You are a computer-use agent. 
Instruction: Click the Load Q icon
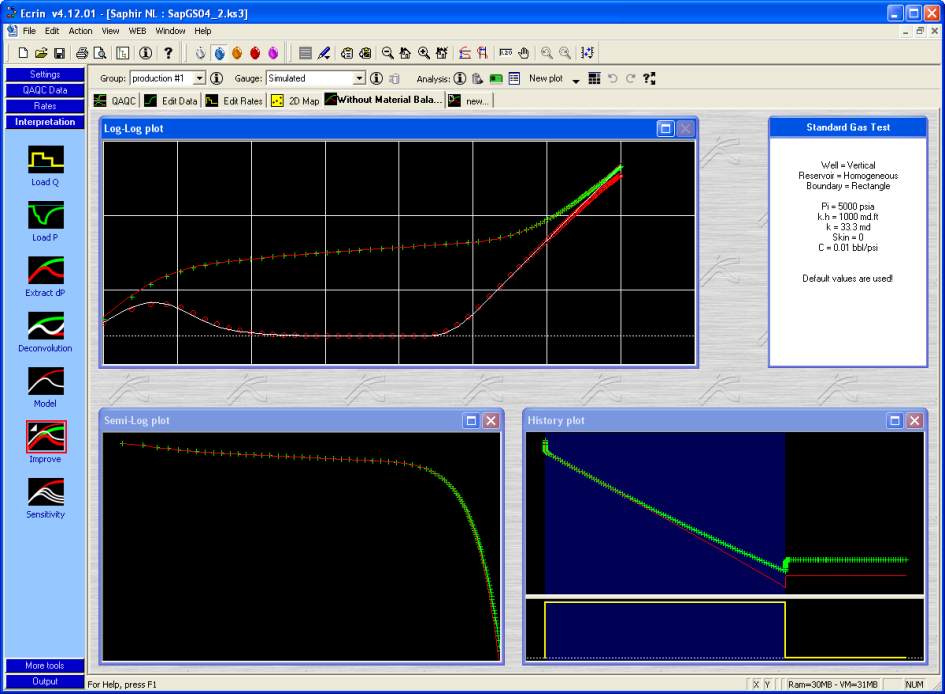45,161
